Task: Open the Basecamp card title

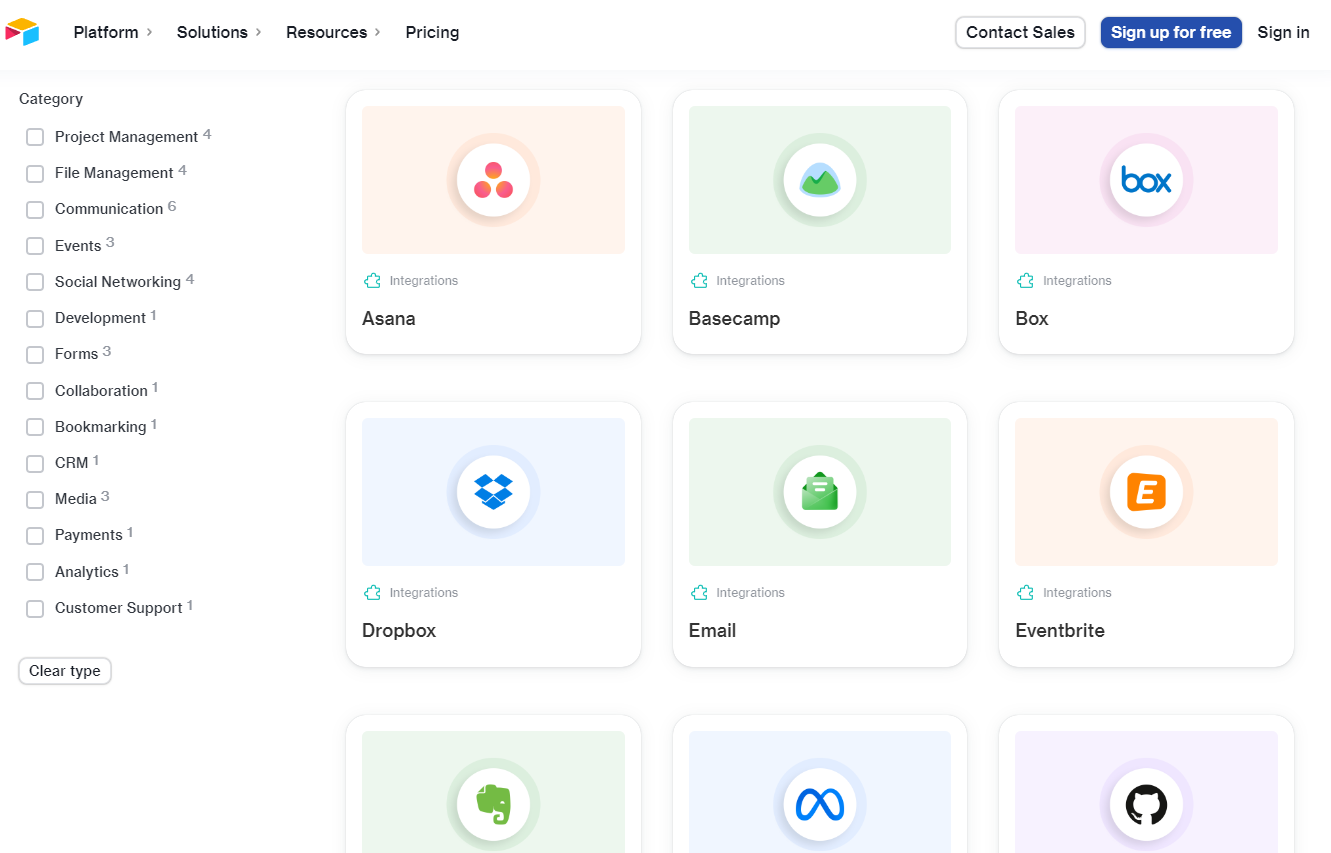Action: click(734, 319)
